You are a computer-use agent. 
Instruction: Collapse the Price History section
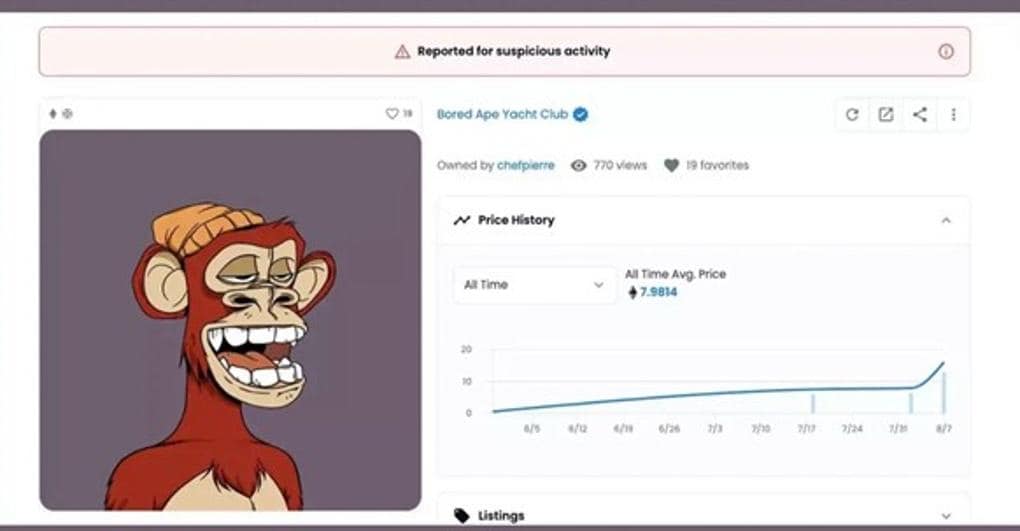coord(946,221)
